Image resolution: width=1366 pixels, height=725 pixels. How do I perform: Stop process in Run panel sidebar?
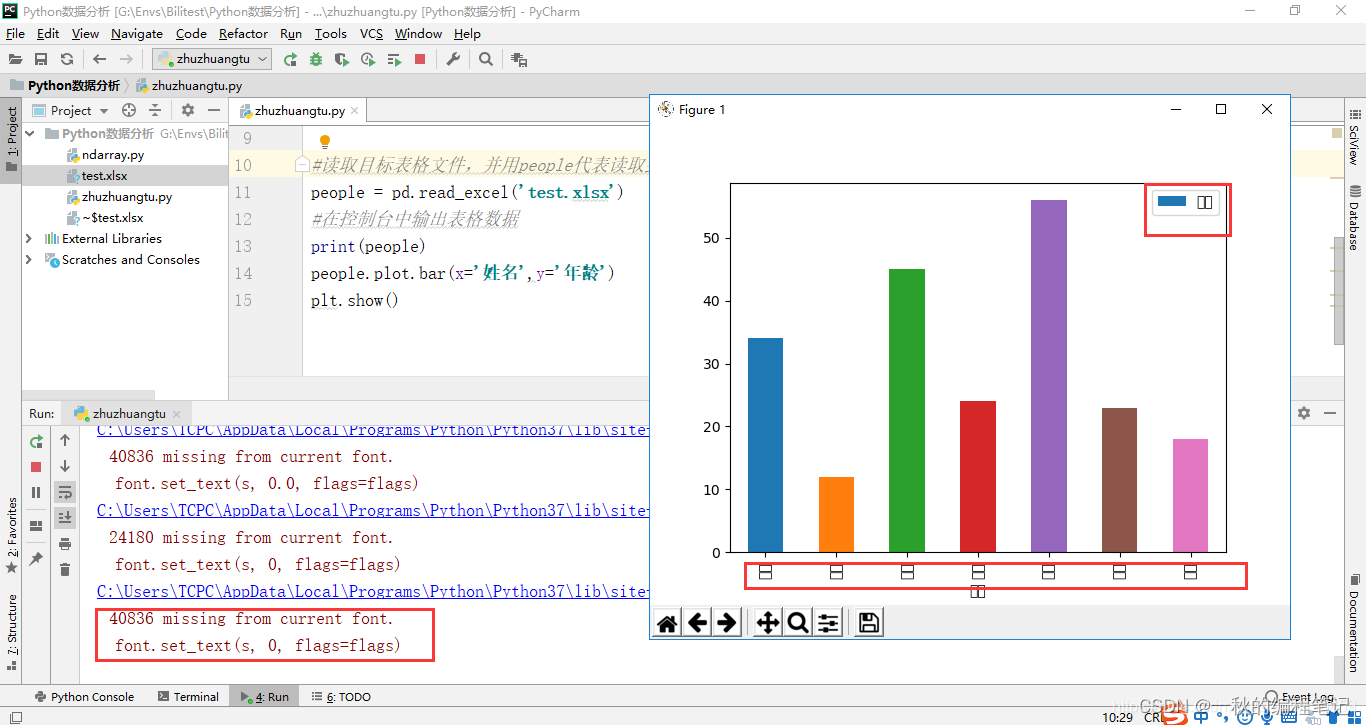coord(36,467)
